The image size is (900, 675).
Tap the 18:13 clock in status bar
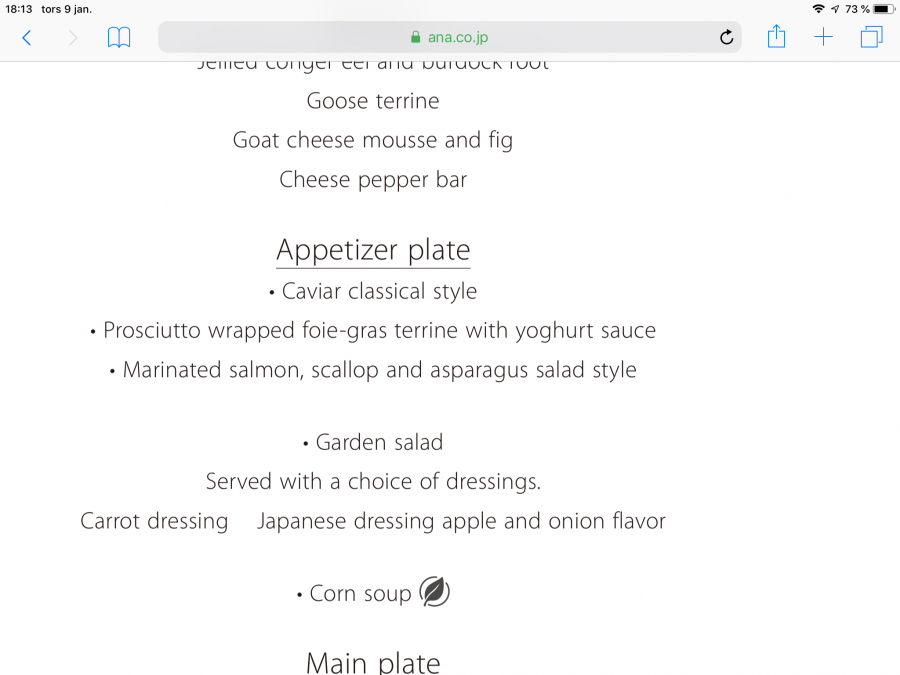(19, 9)
